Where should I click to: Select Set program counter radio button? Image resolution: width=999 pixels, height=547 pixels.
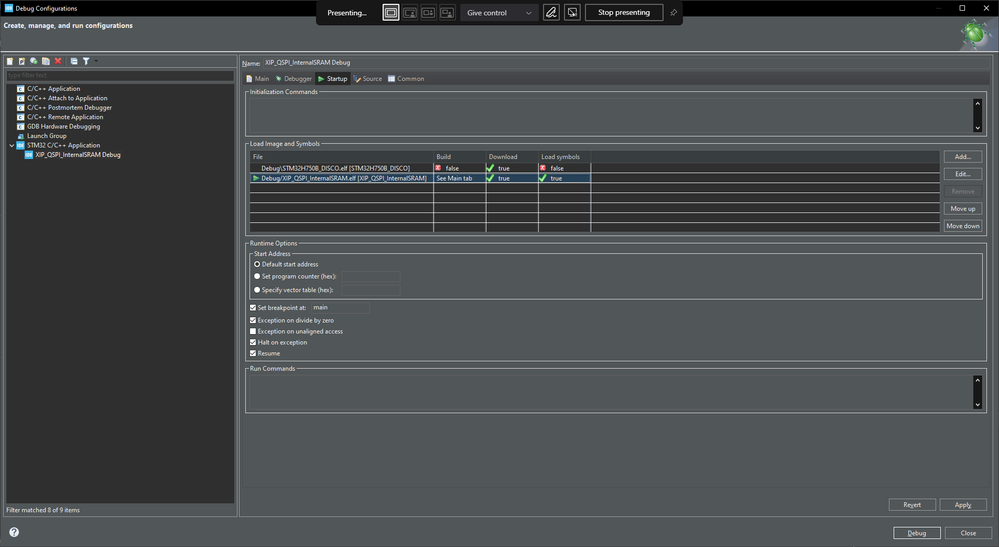tap(257, 276)
